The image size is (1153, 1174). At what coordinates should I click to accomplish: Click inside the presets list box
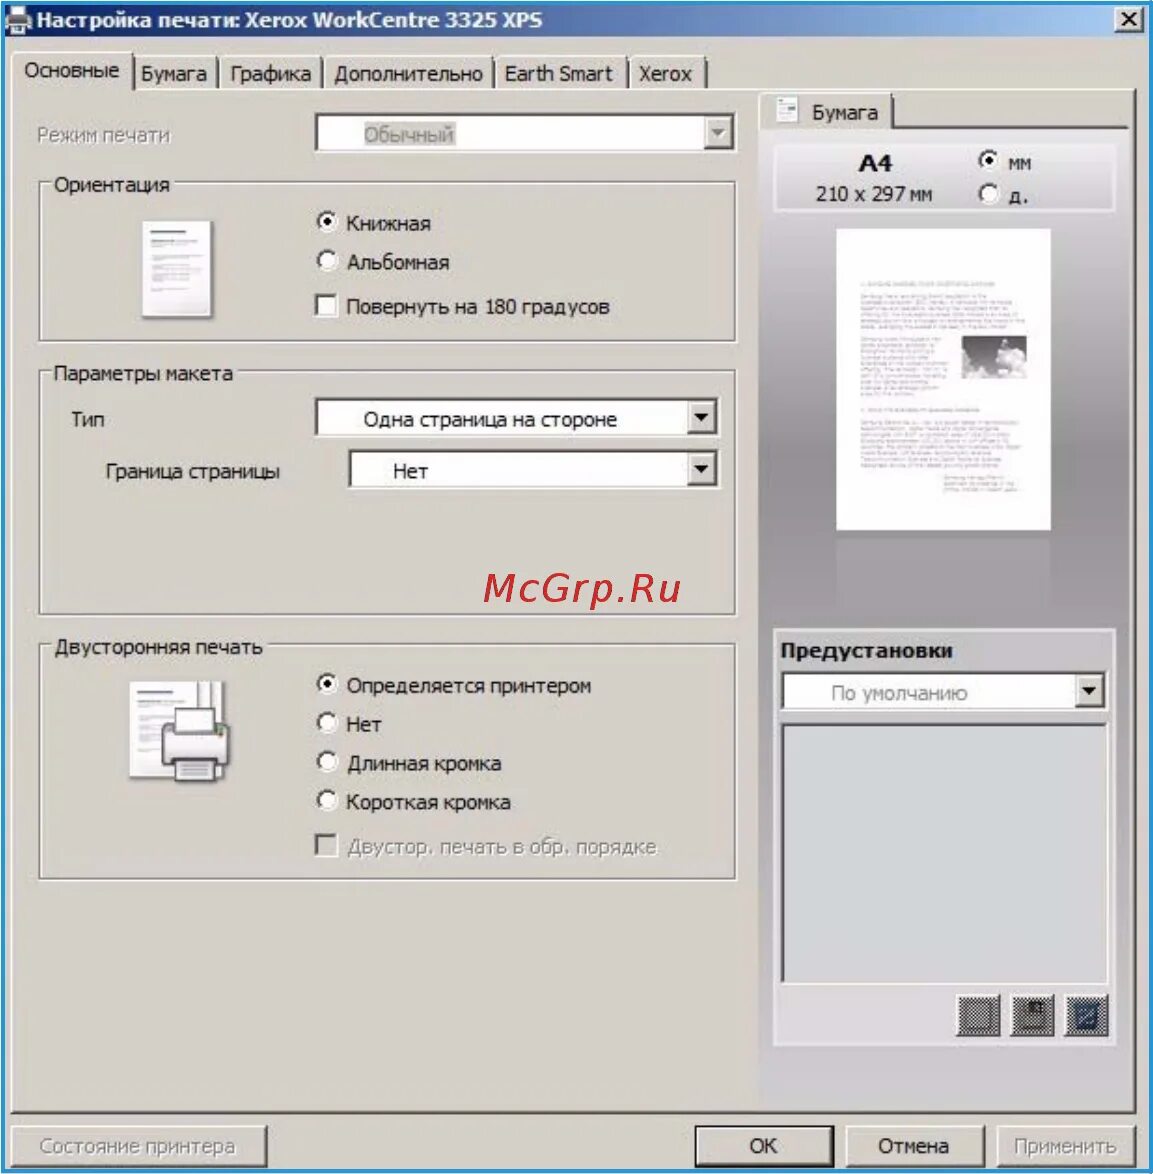coord(943,853)
